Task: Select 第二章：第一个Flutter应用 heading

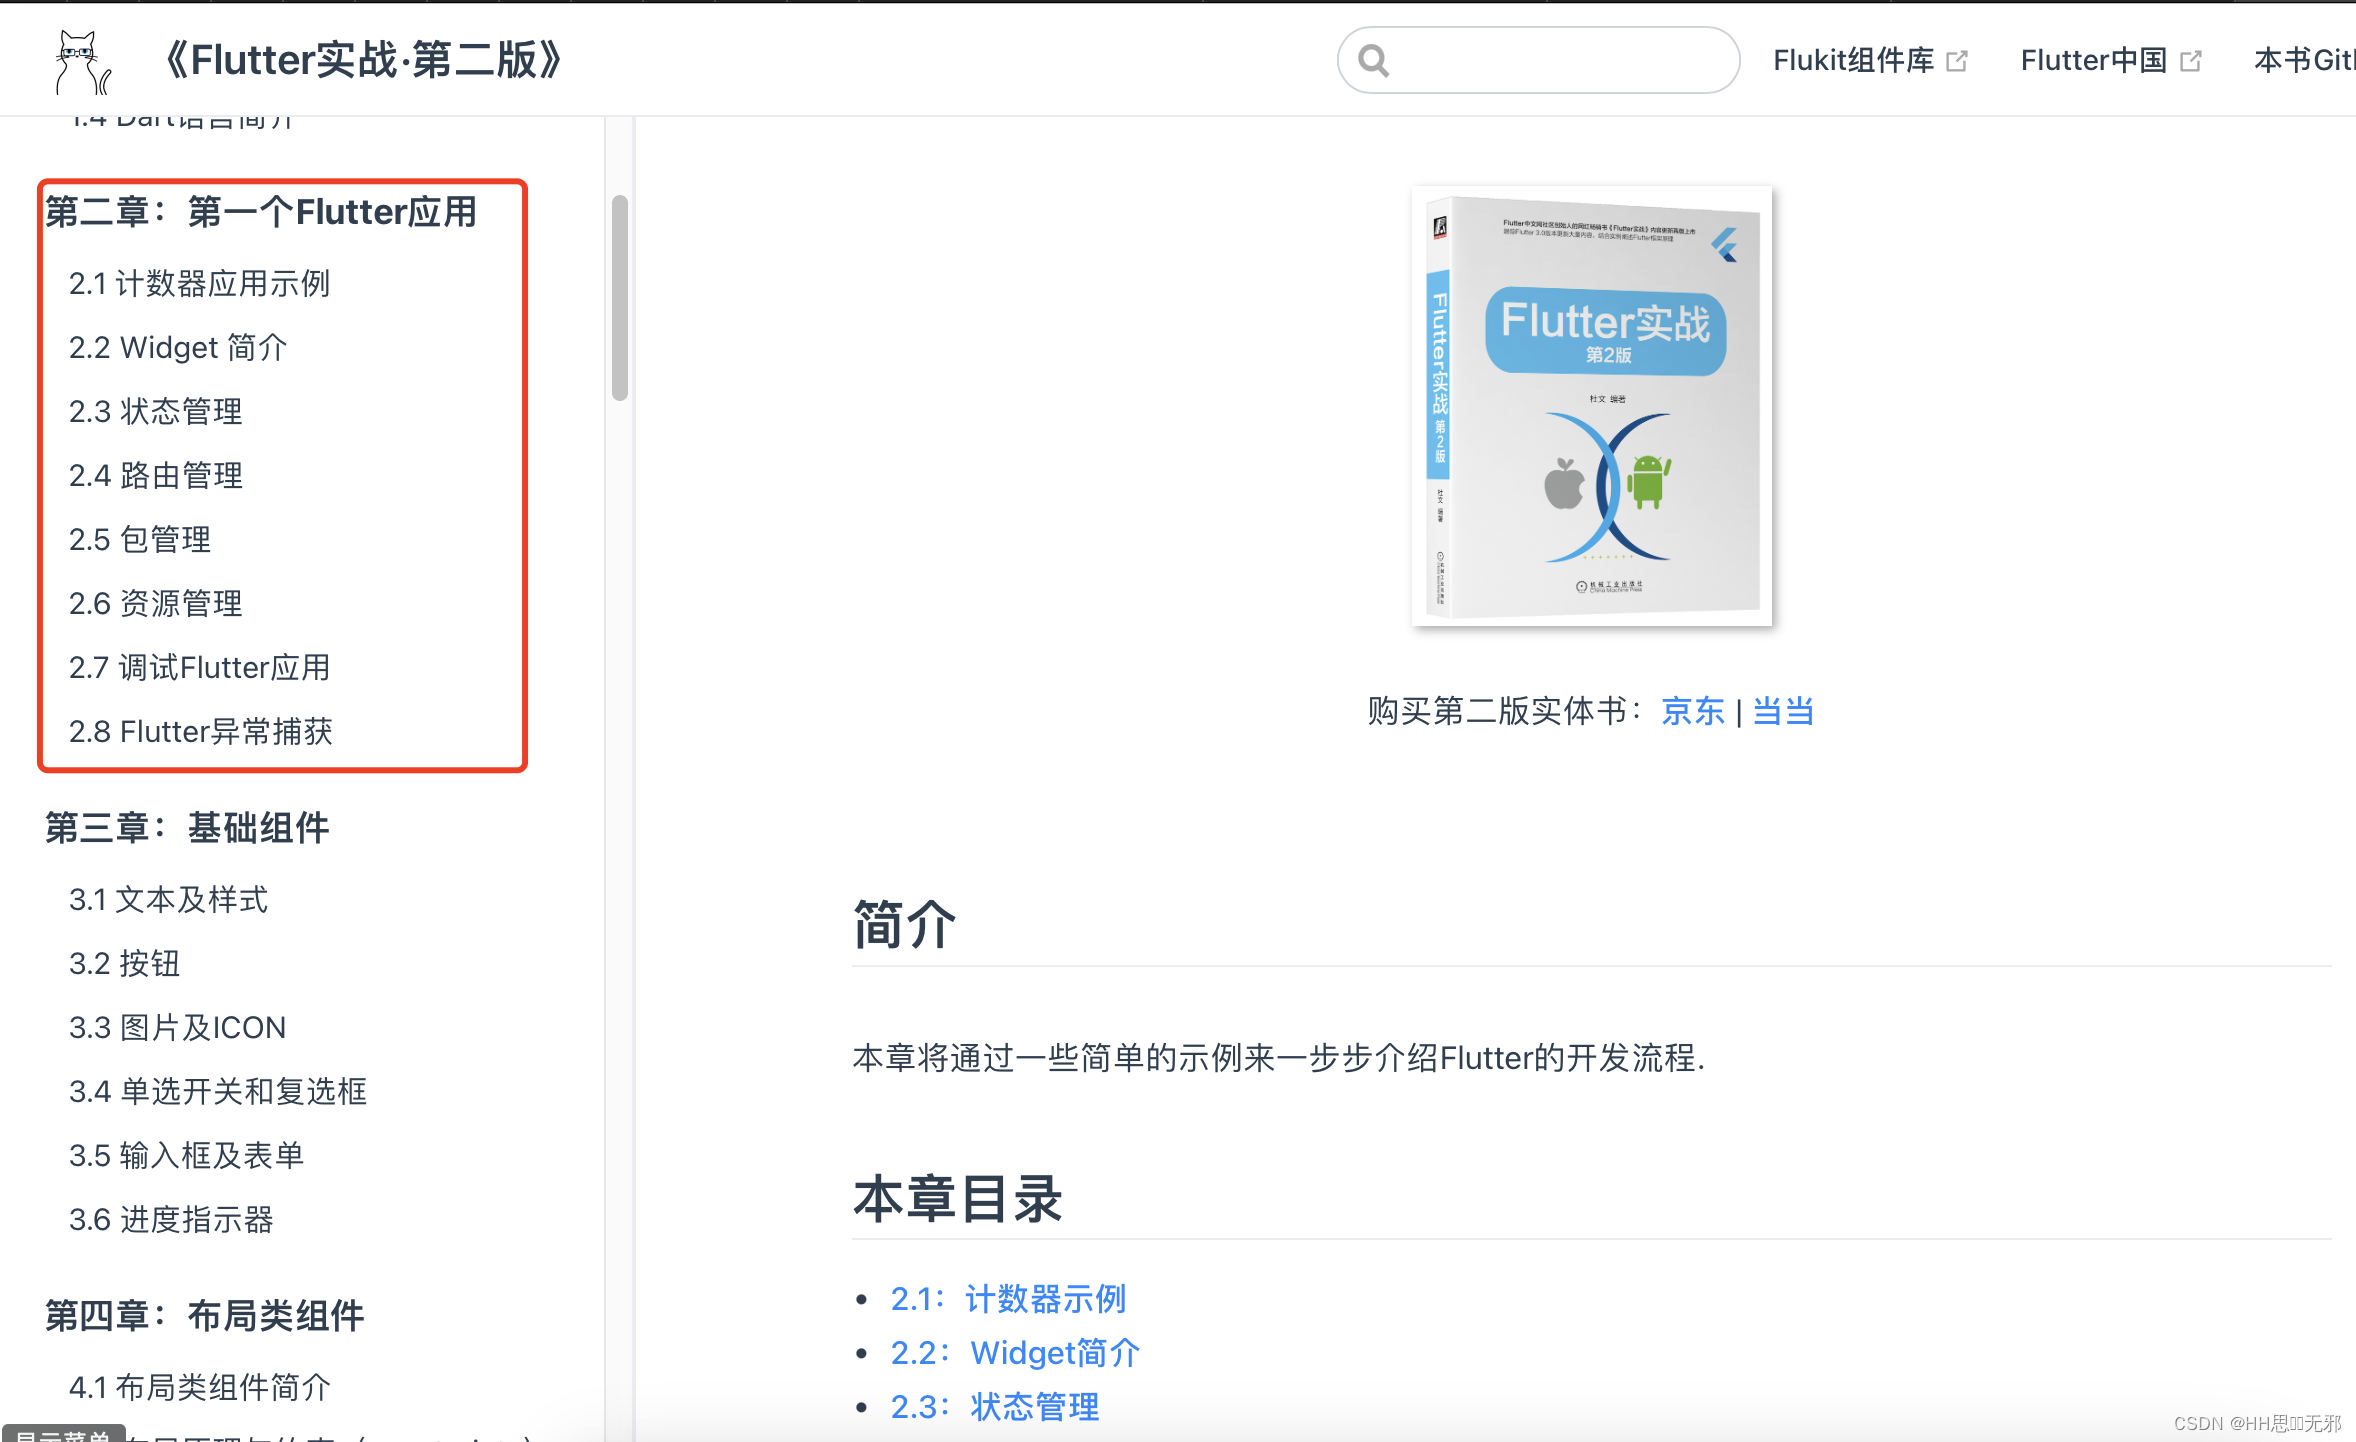Action: click(261, 212)
